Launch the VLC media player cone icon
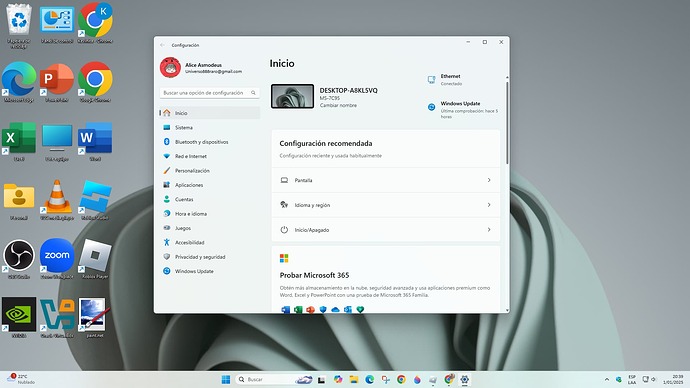The image size is (690, 388). pos(57,201)
